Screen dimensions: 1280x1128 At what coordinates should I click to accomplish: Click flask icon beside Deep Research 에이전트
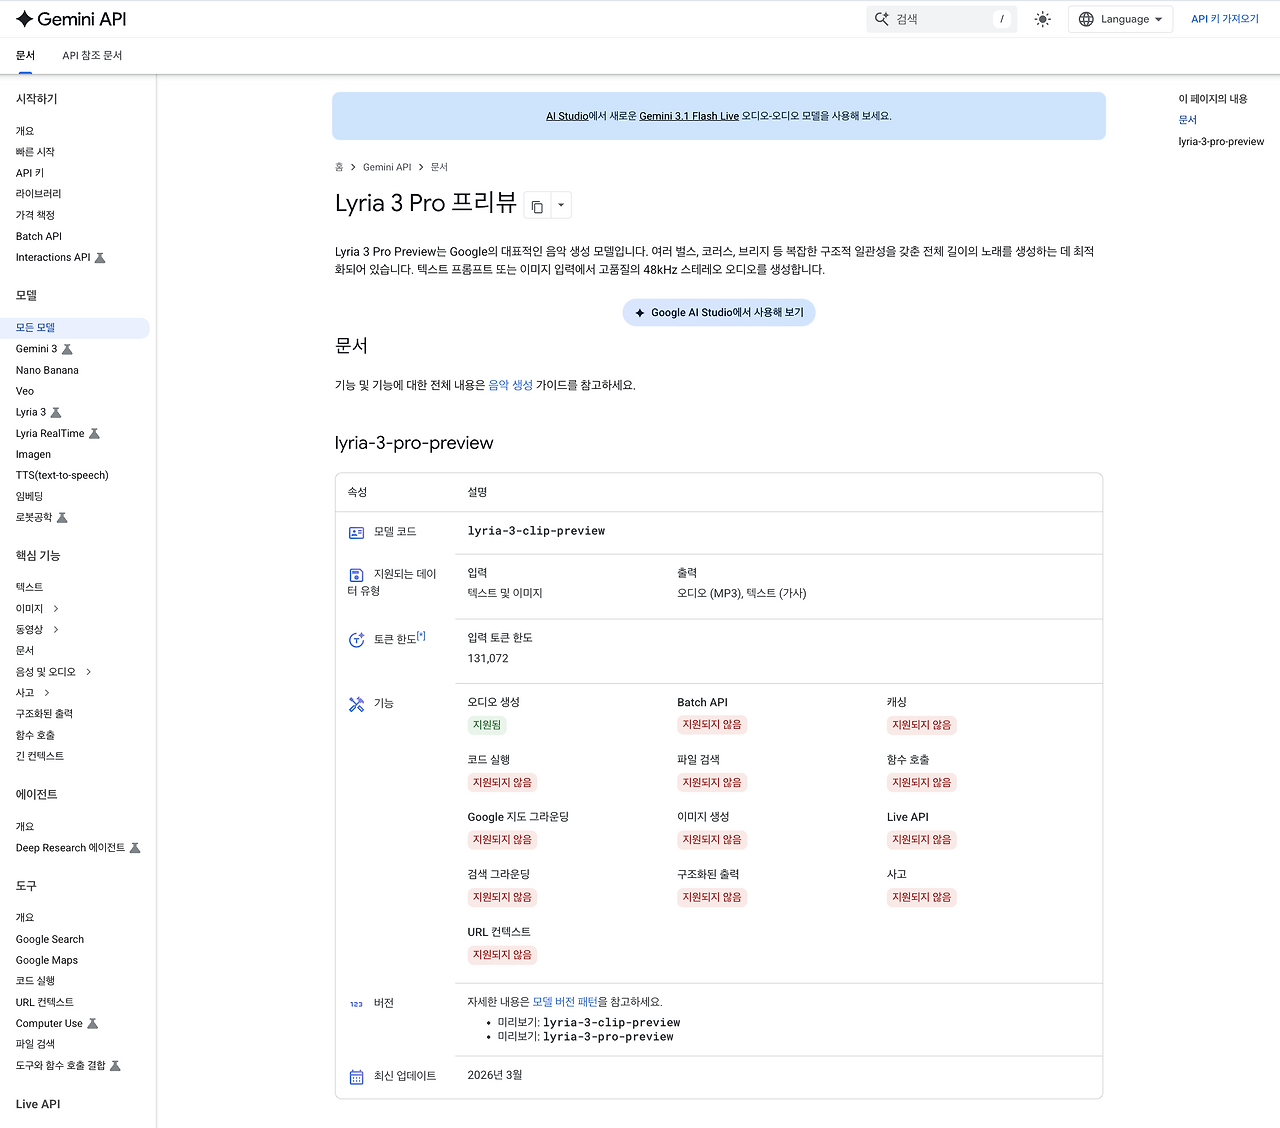tap(135, 848)
